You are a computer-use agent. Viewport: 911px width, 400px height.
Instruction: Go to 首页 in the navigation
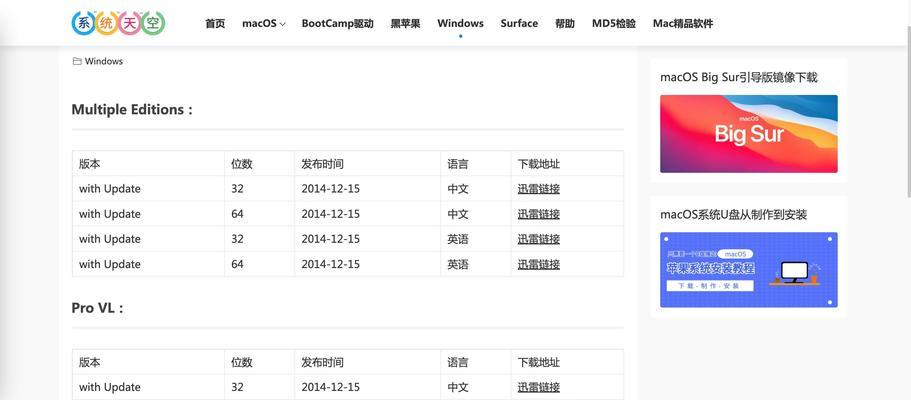pyautogui.click(x=215, y=24)
